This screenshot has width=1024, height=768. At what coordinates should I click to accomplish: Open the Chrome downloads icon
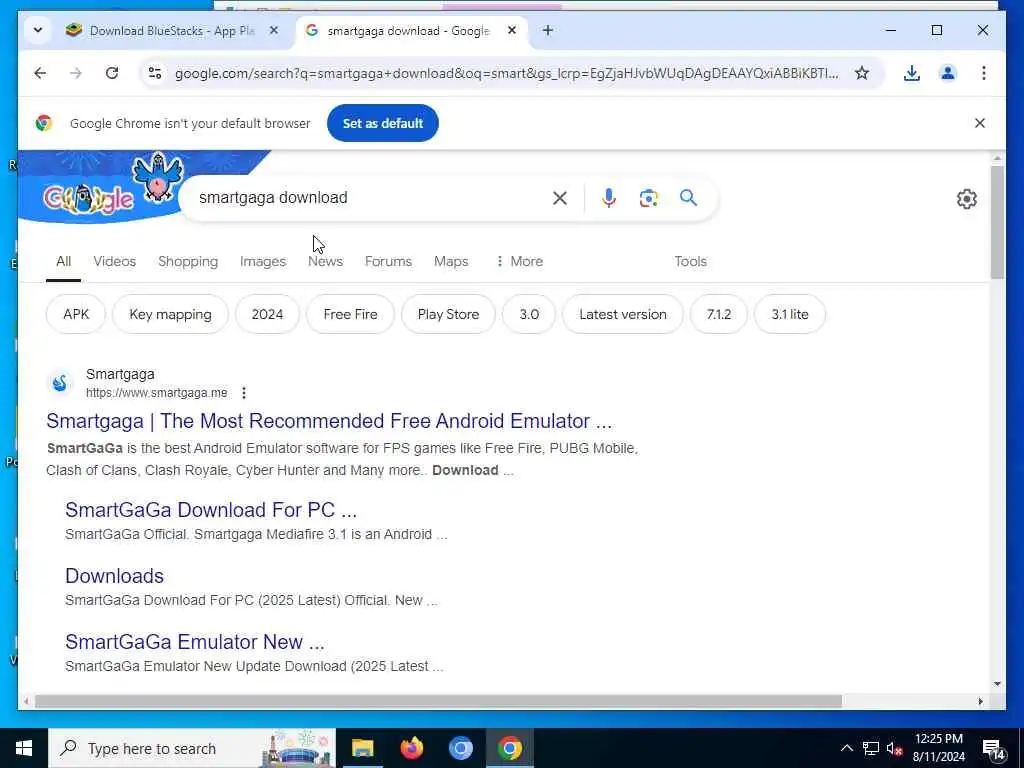912,73
